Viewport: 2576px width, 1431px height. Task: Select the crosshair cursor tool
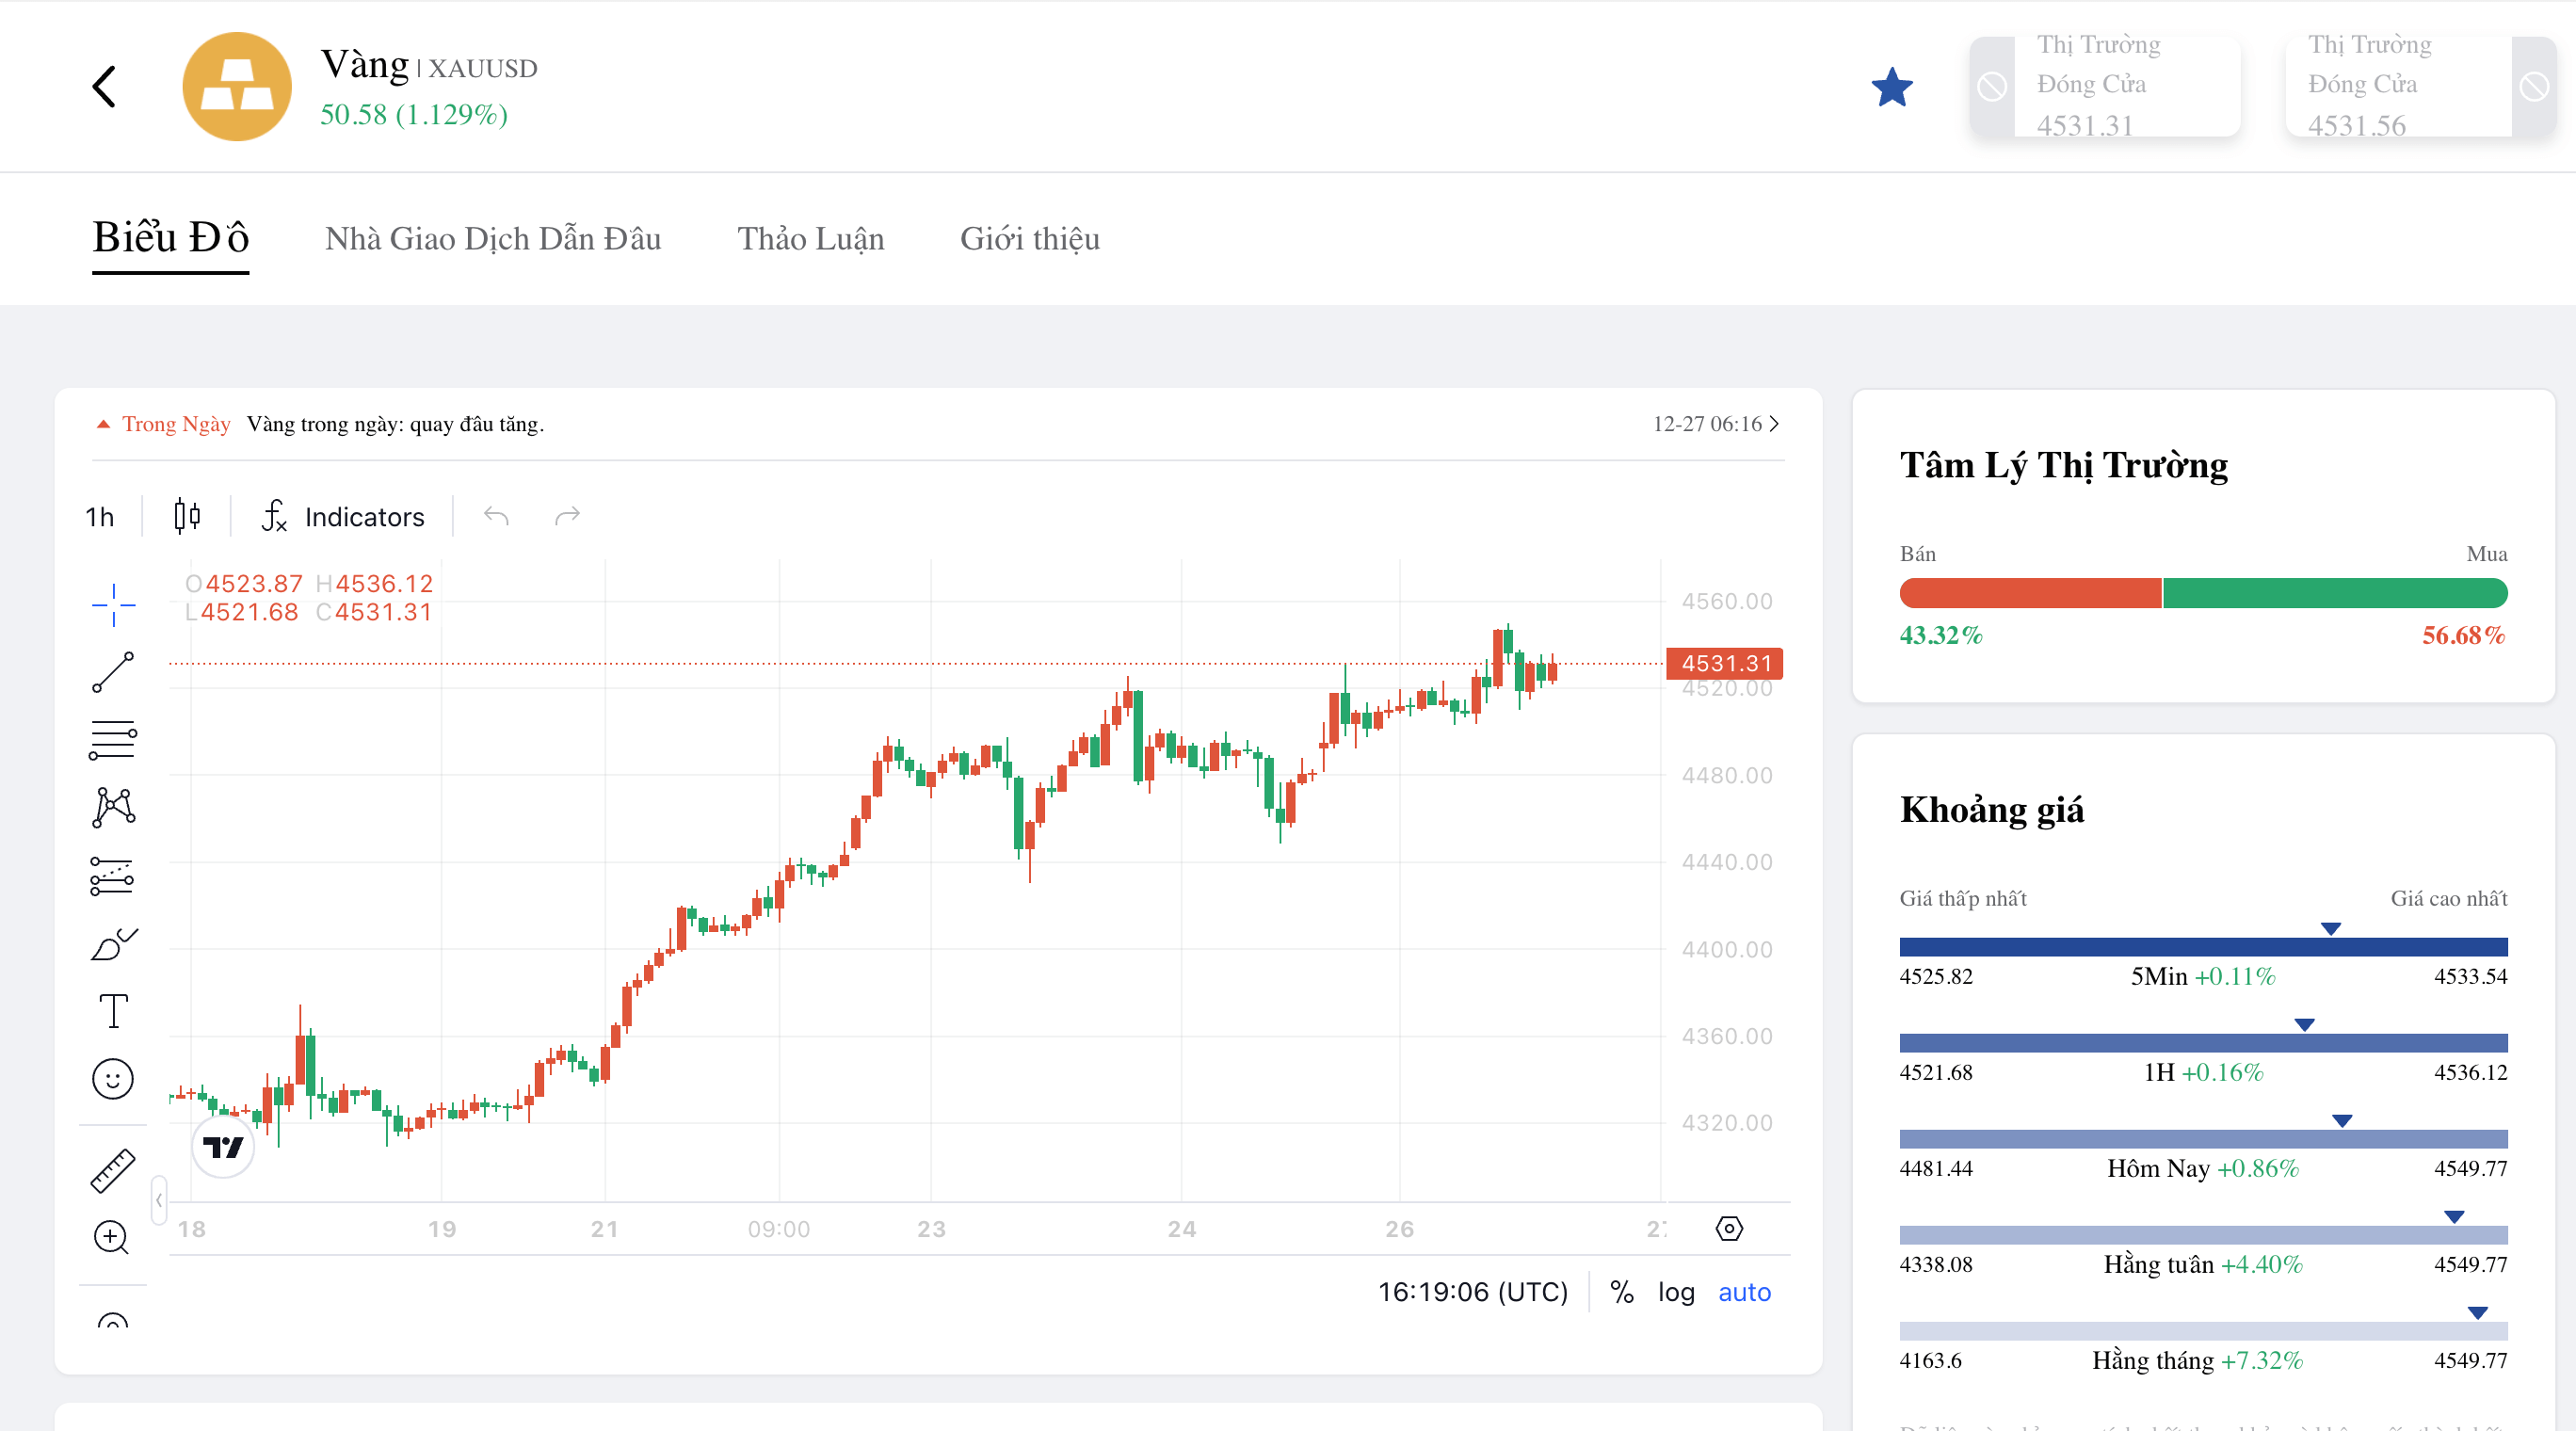112,605
